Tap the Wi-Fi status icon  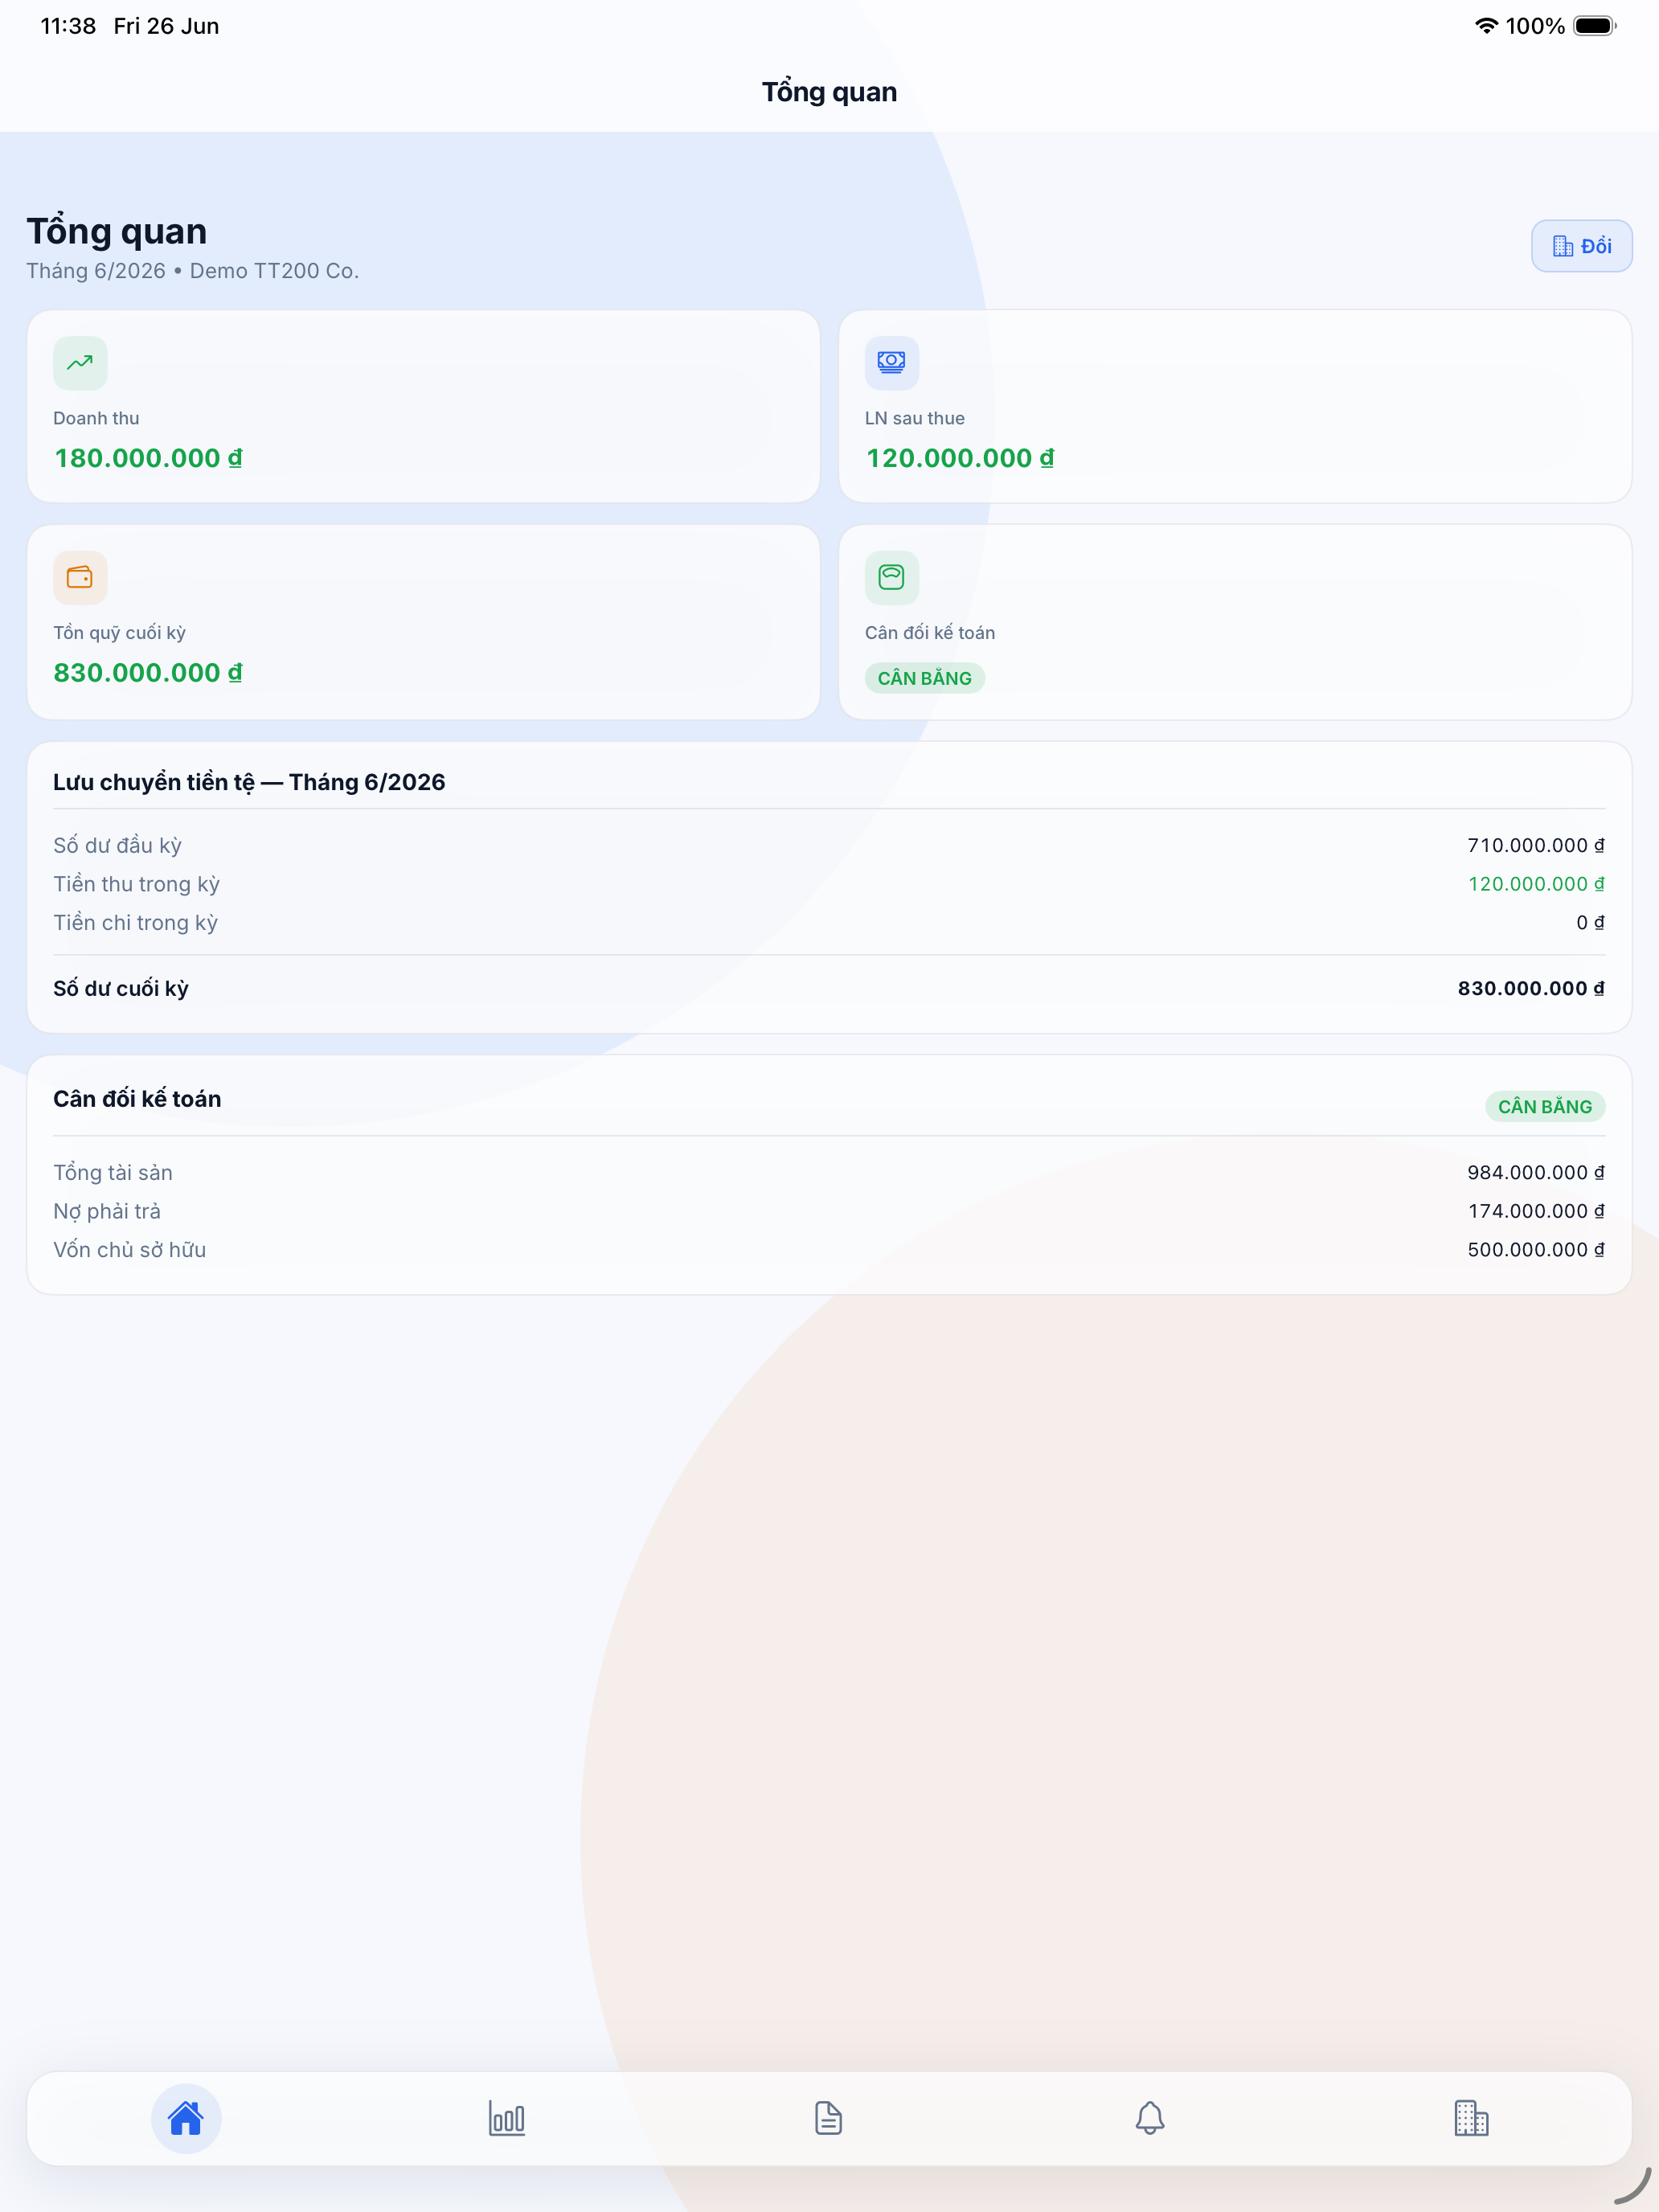coord(1486,26)
